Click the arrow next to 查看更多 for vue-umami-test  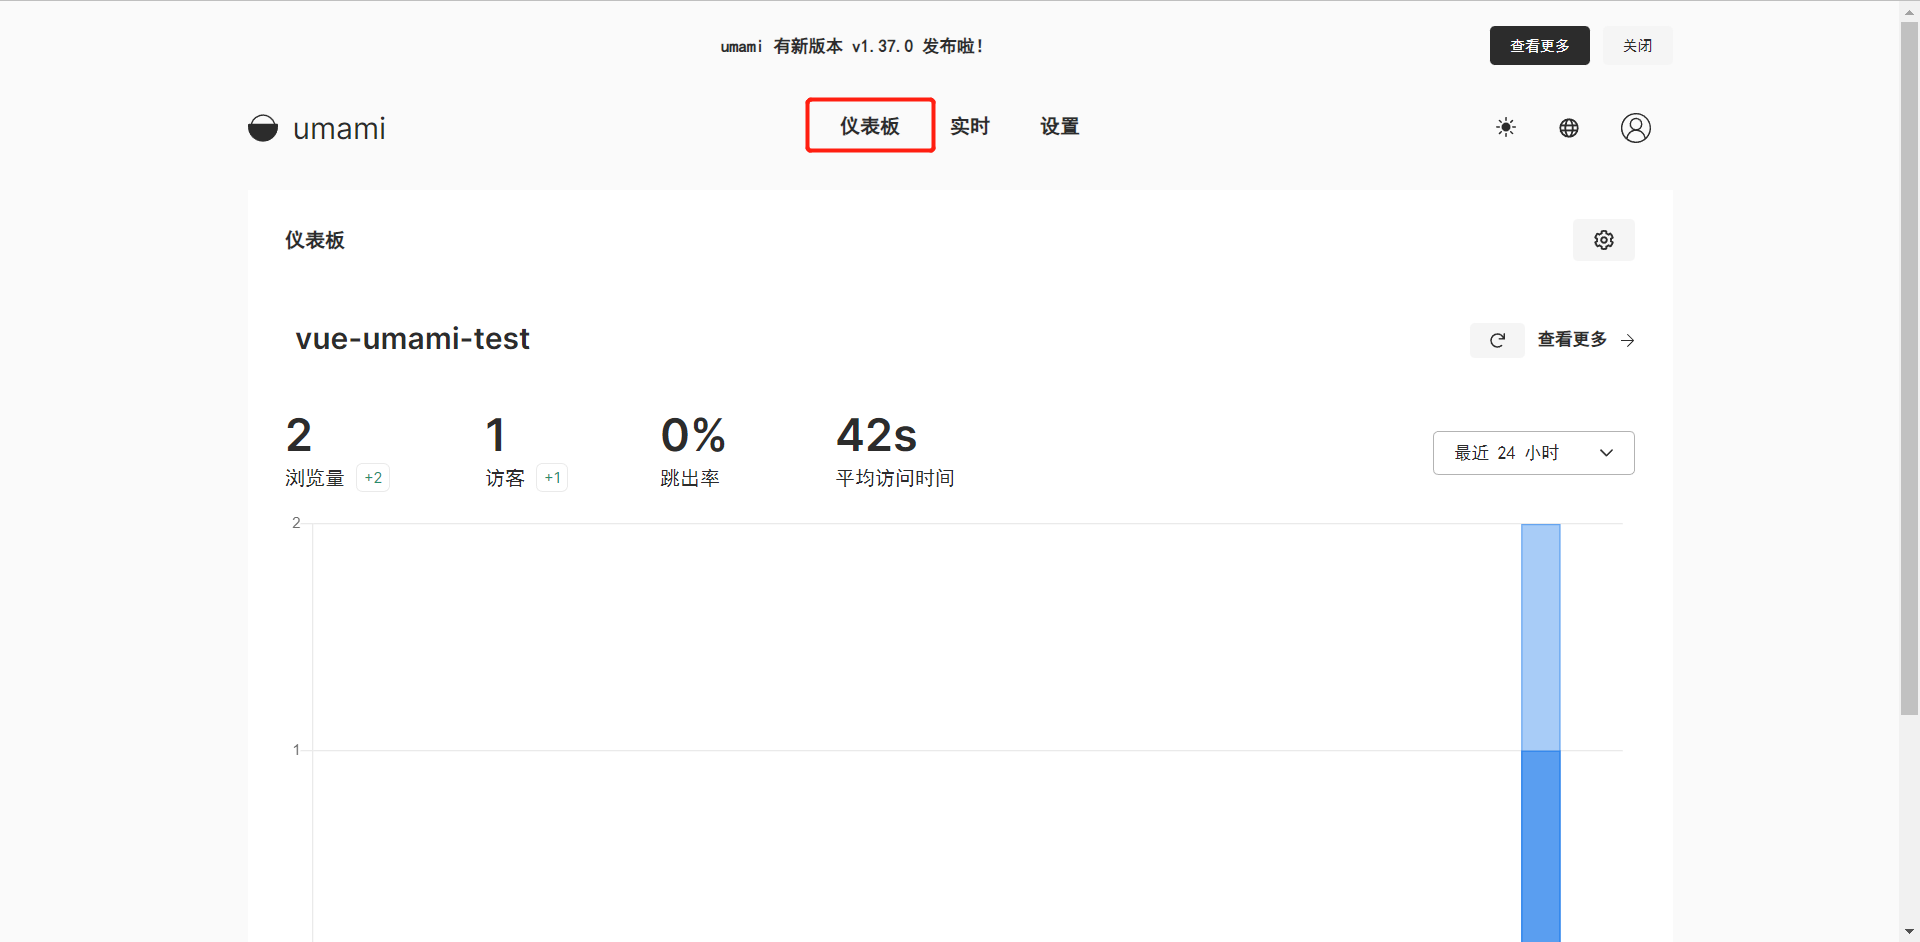coord(1628,341)
